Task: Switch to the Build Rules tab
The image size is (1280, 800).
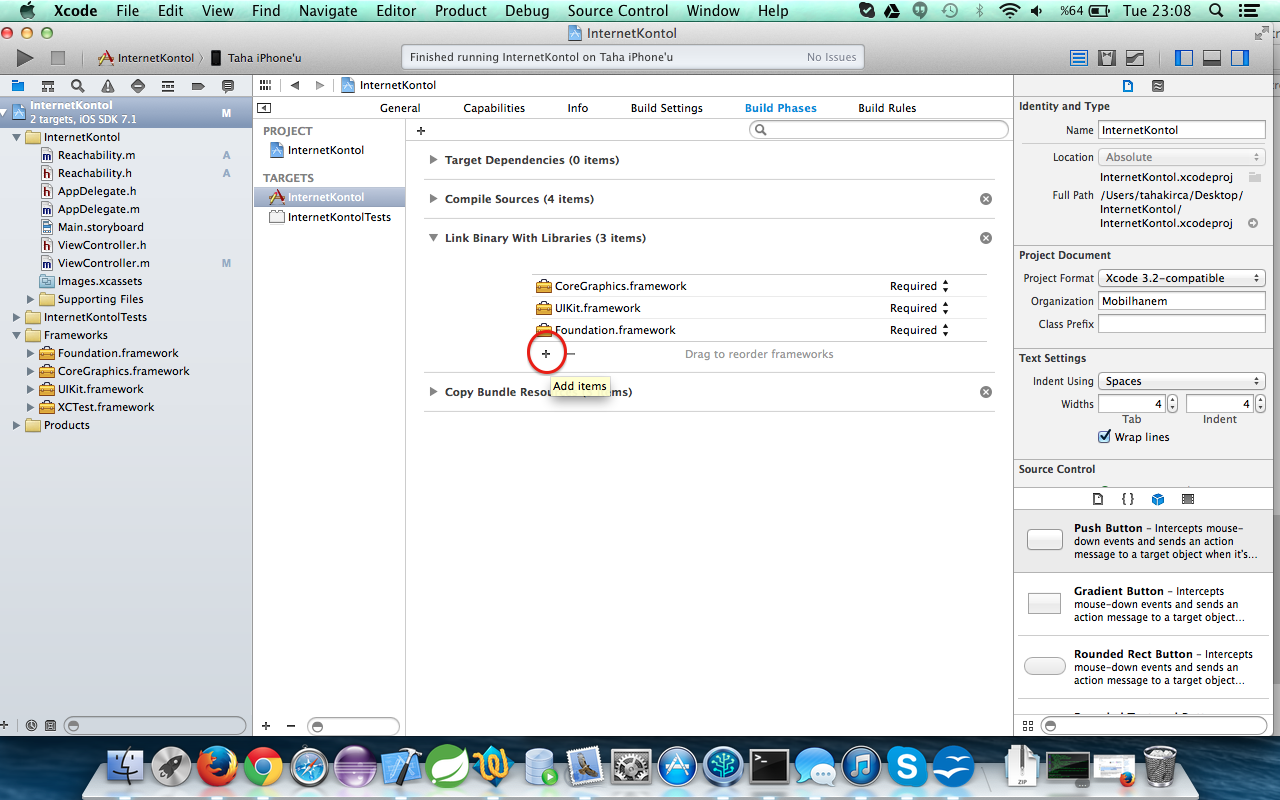Action: (x=887, y=108)
